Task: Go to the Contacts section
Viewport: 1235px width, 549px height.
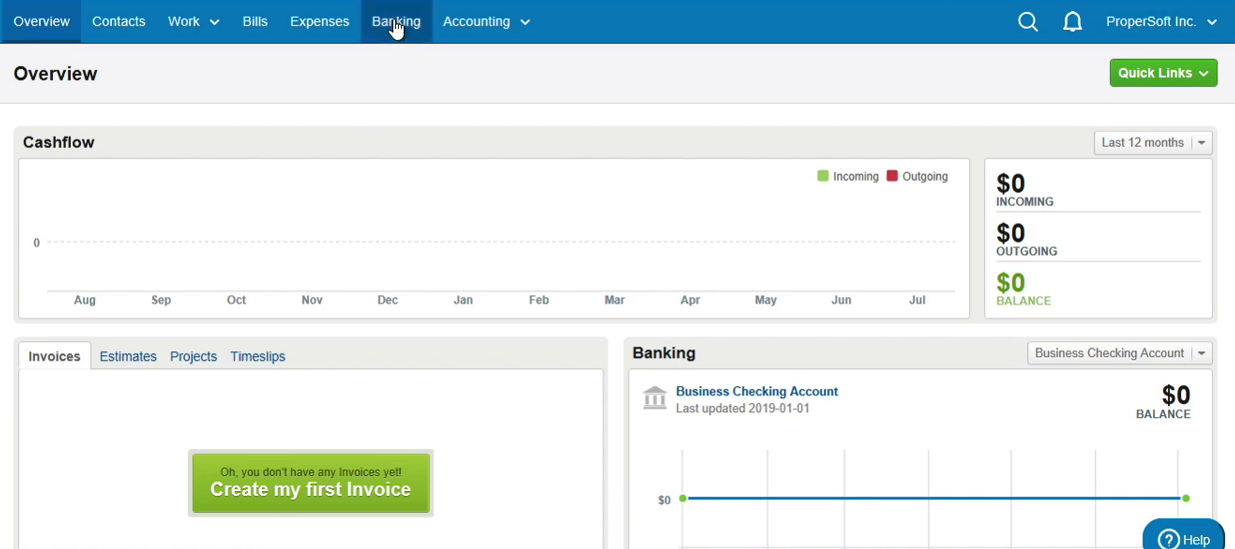Action: coord(119,21)
